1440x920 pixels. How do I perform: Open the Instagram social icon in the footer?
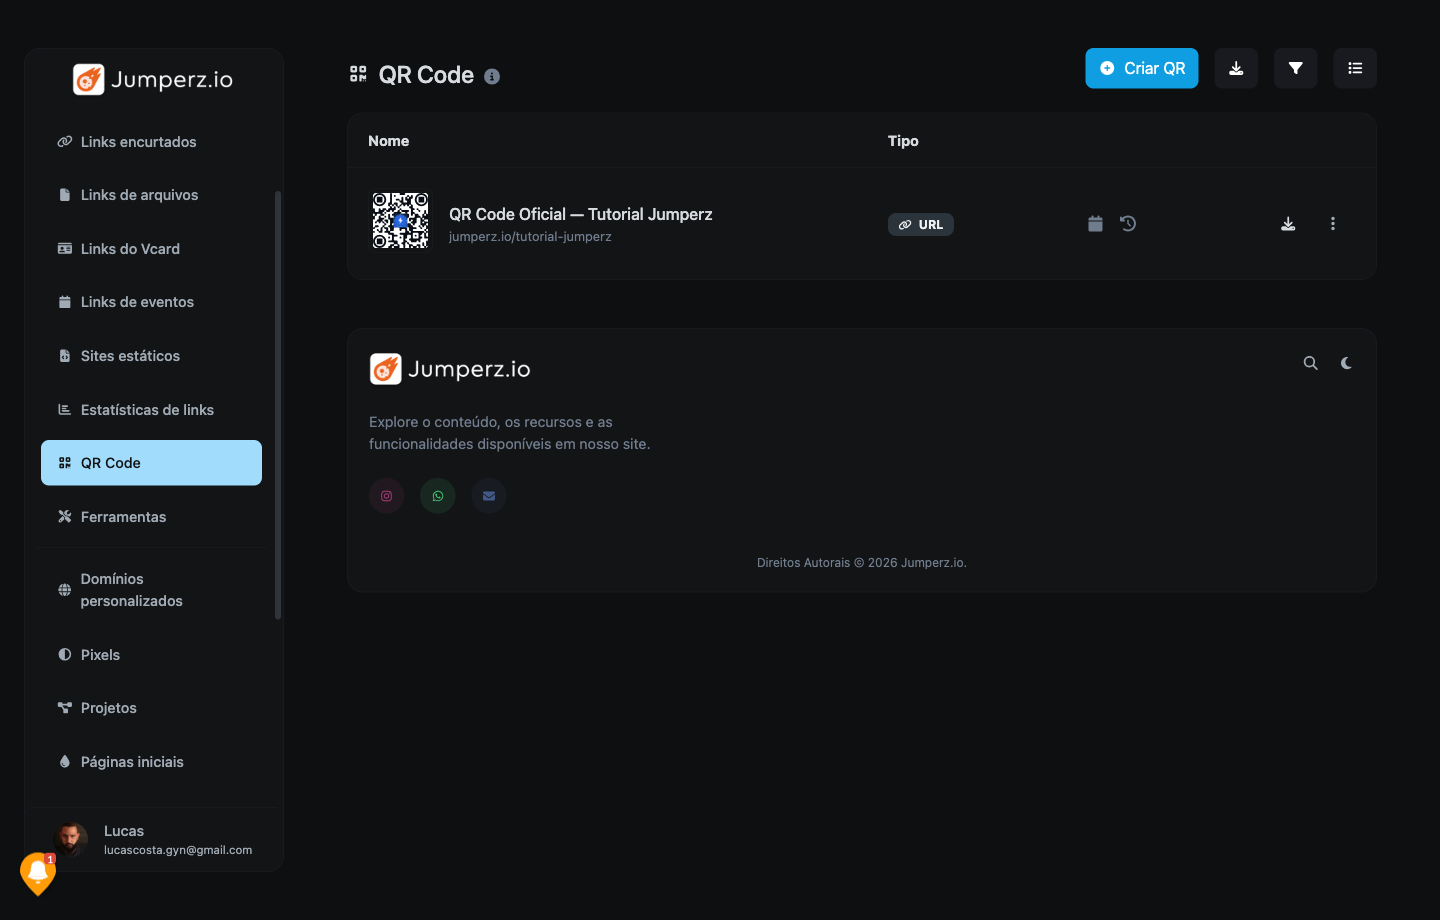[x=387, y=496]
